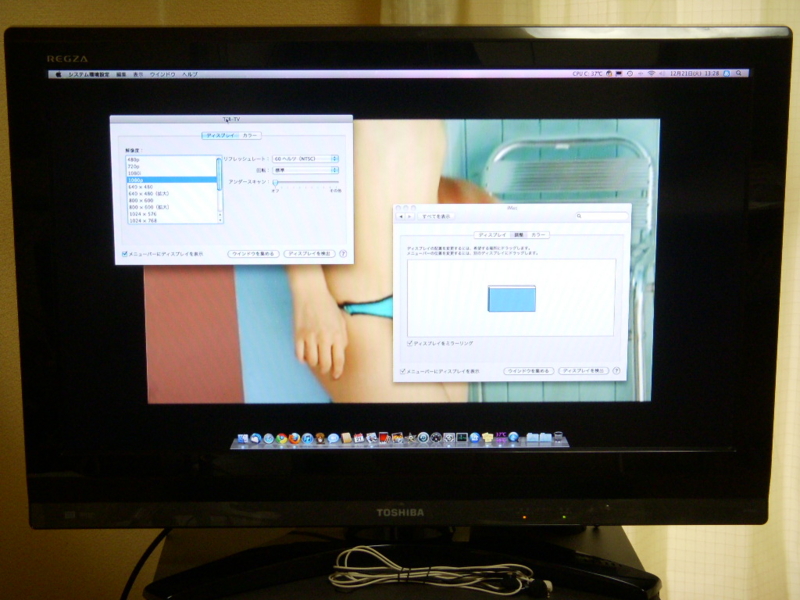
Task: Open System Preferences gear icon in Dock
Action: [448, 438]
